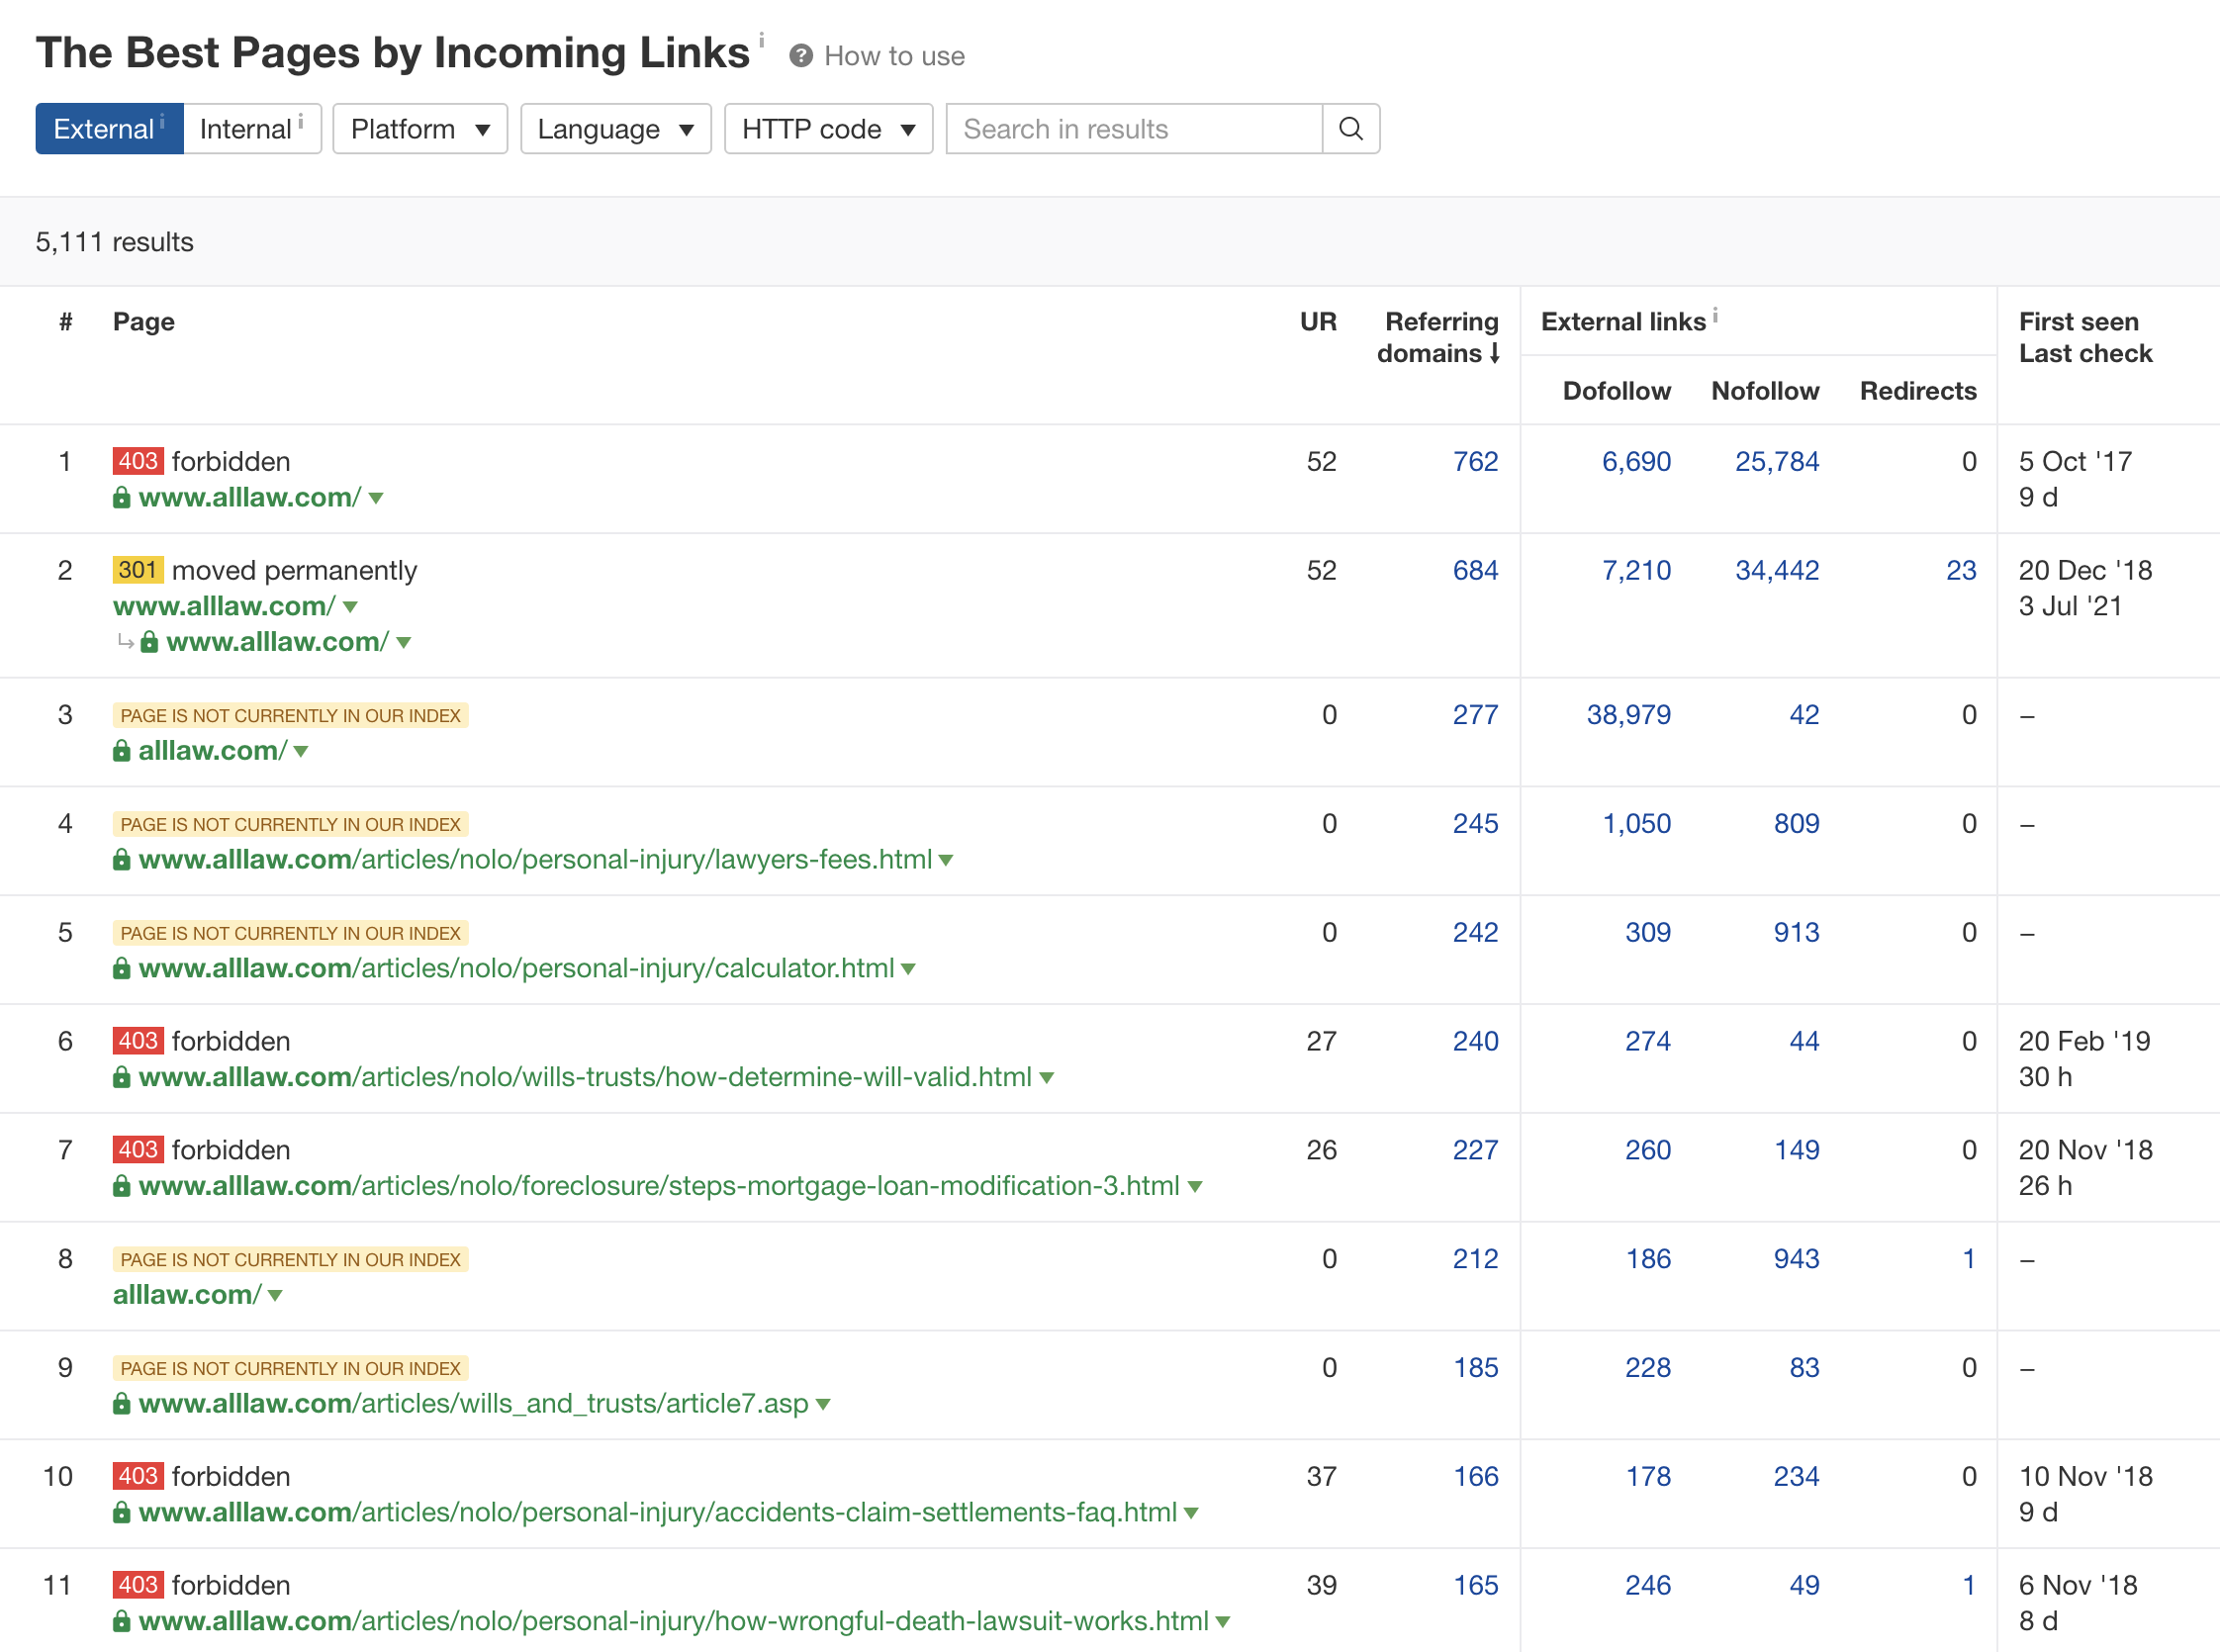Open the 762 referring domains link
The image size is (2220, 1652).
coord(1475,461)
